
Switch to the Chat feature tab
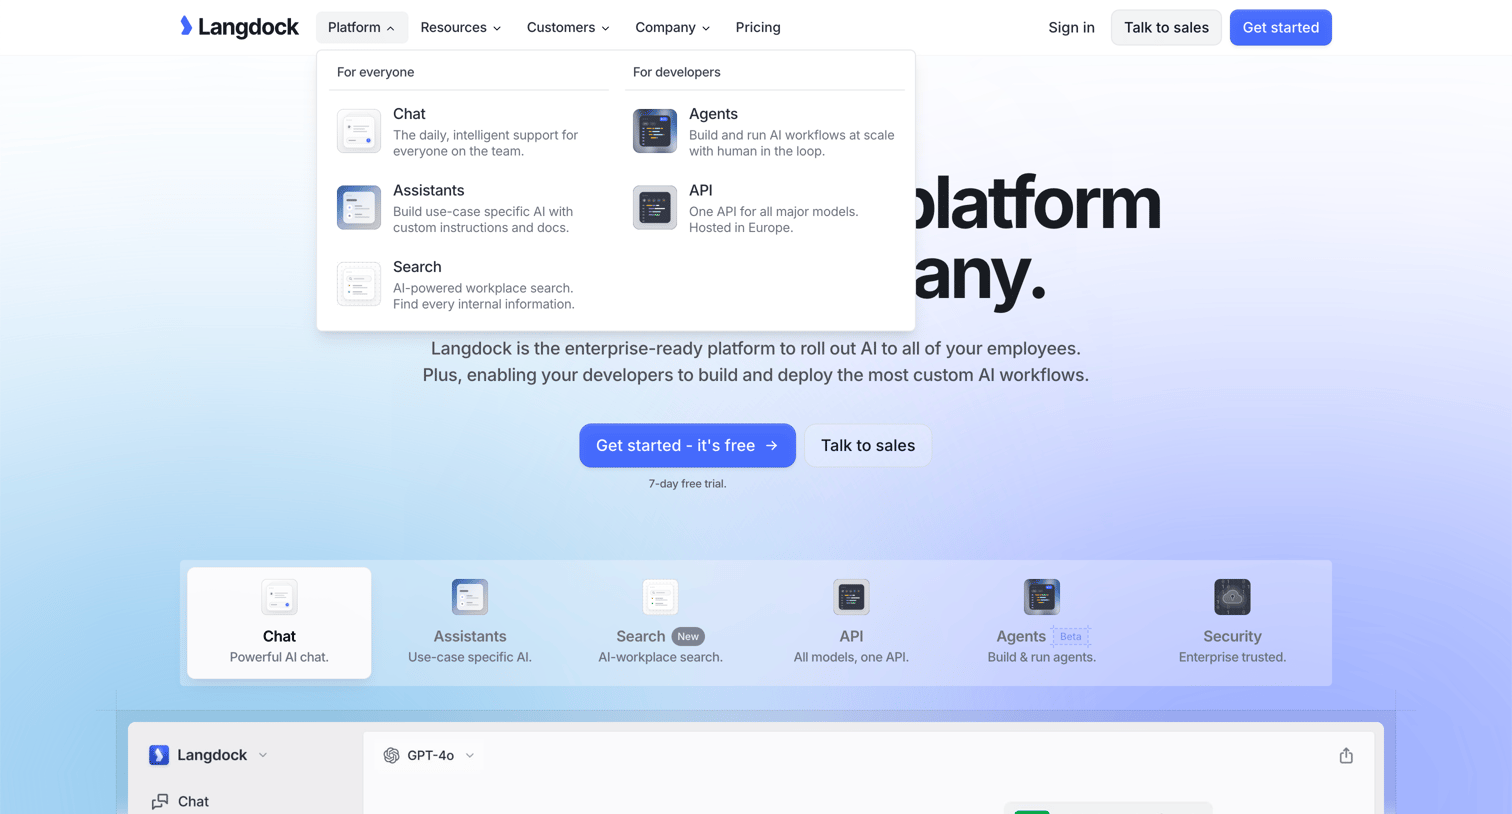pyautogui.click(x=279, y=623)
